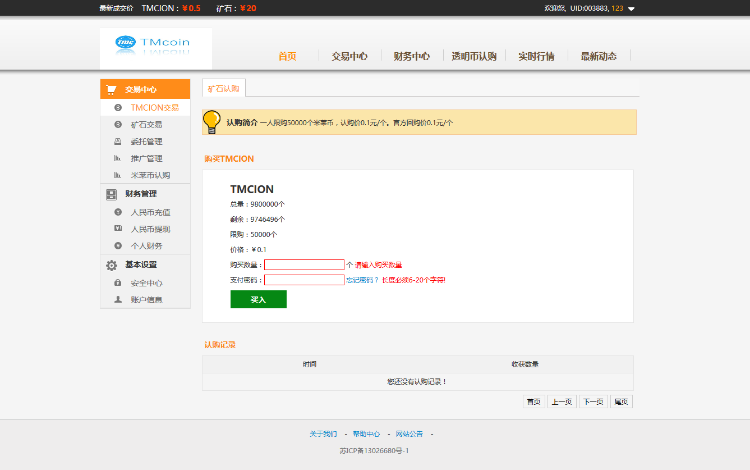Screen dimensions: 750x470
Task: Open the 网站公告 footer link
Action: (x=409, y=434)
